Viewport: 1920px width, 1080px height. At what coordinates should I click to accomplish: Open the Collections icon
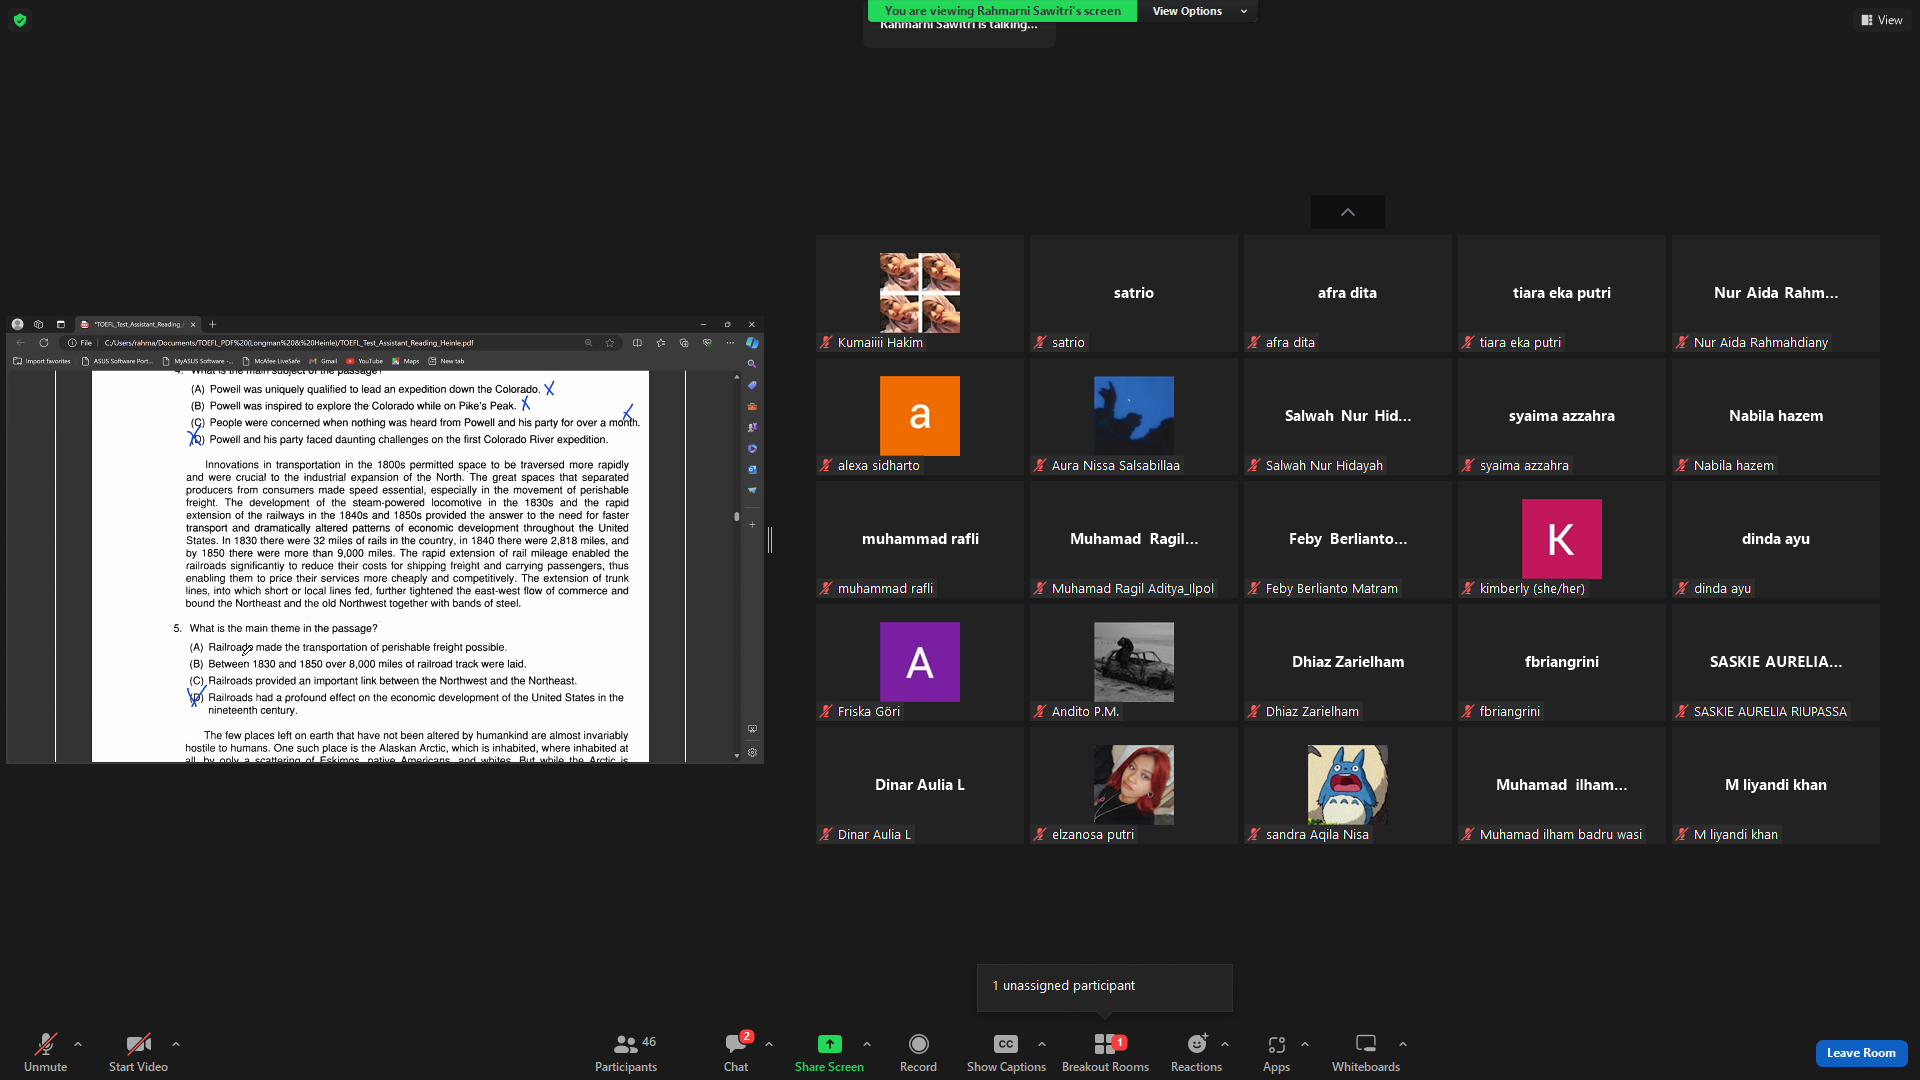coord(684,343)
